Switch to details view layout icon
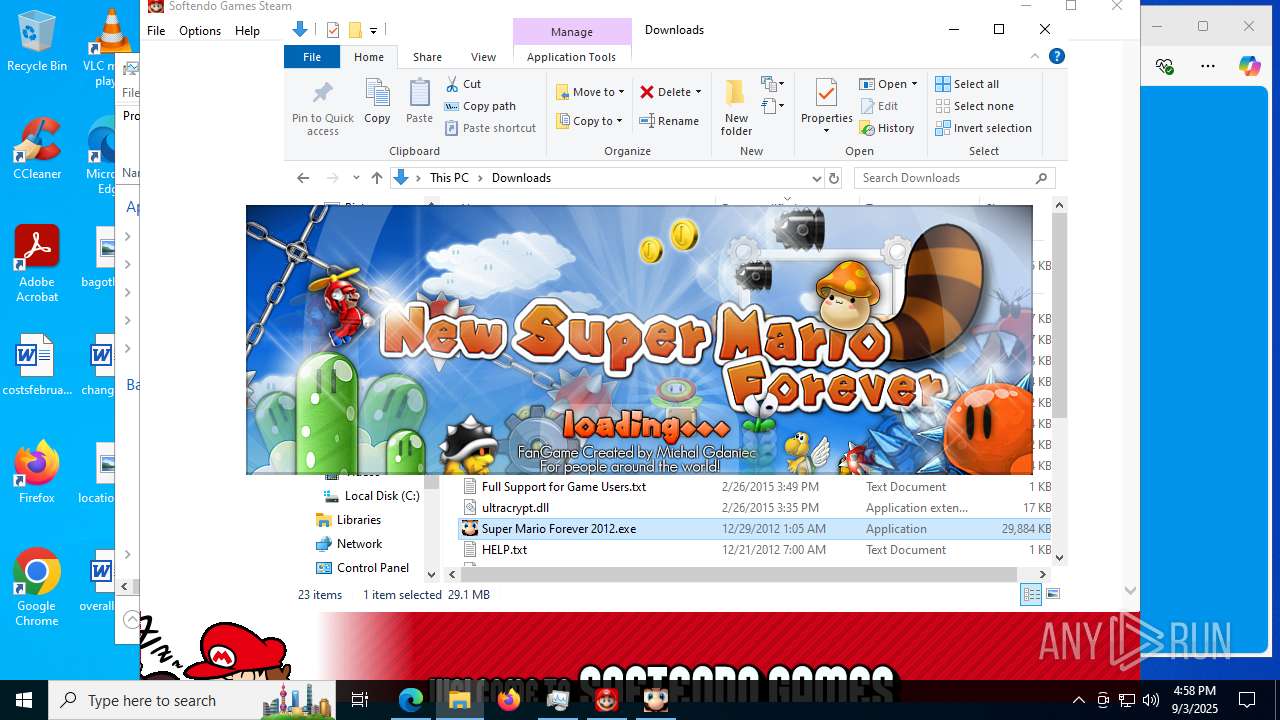 [1030, 594]
